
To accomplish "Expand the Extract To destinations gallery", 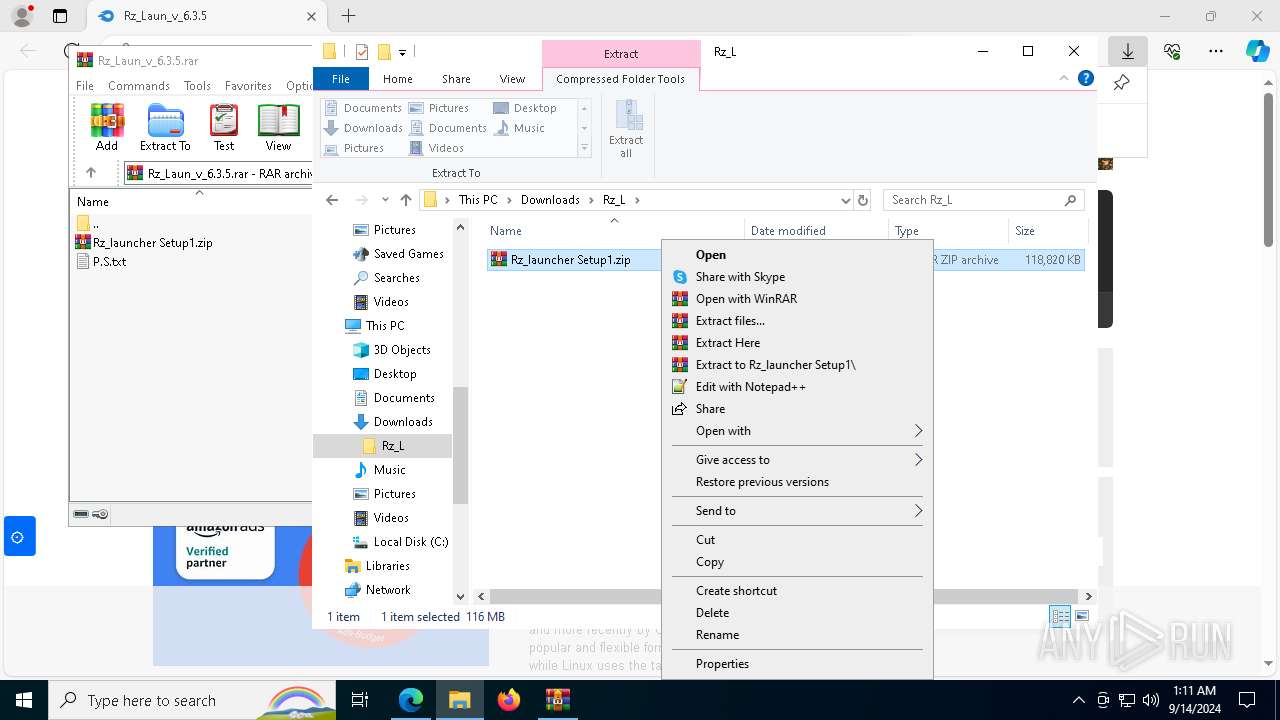I will (584, 148).
